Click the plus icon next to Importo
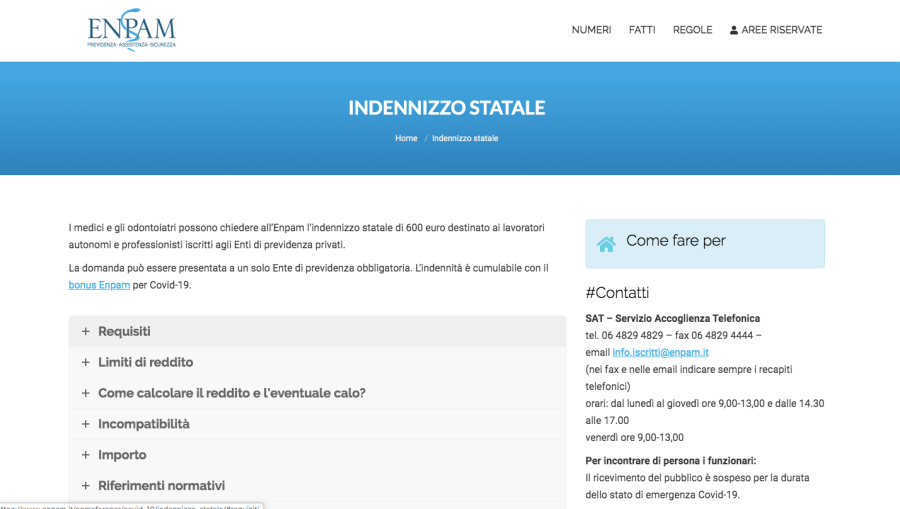 coord(86,455)
